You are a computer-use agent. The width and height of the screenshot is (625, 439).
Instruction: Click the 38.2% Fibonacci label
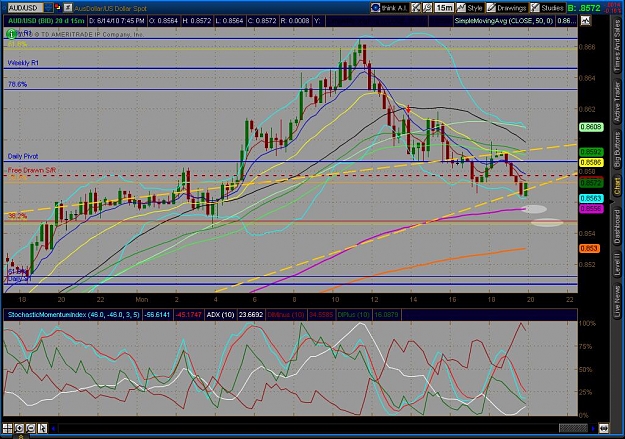pyautogui.click(x=17, y=216)
